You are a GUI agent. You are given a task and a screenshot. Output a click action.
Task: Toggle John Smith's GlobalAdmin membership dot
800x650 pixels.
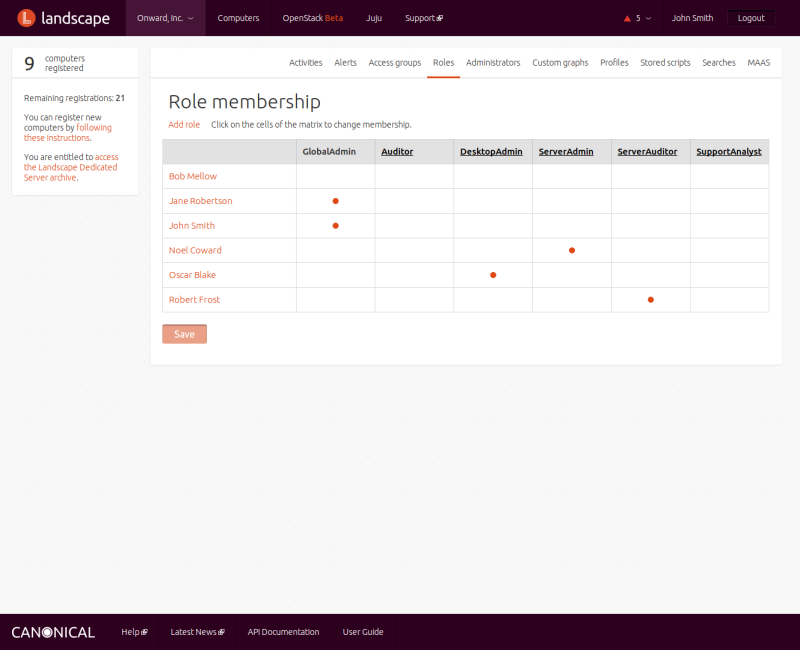[x=336, y=226]
